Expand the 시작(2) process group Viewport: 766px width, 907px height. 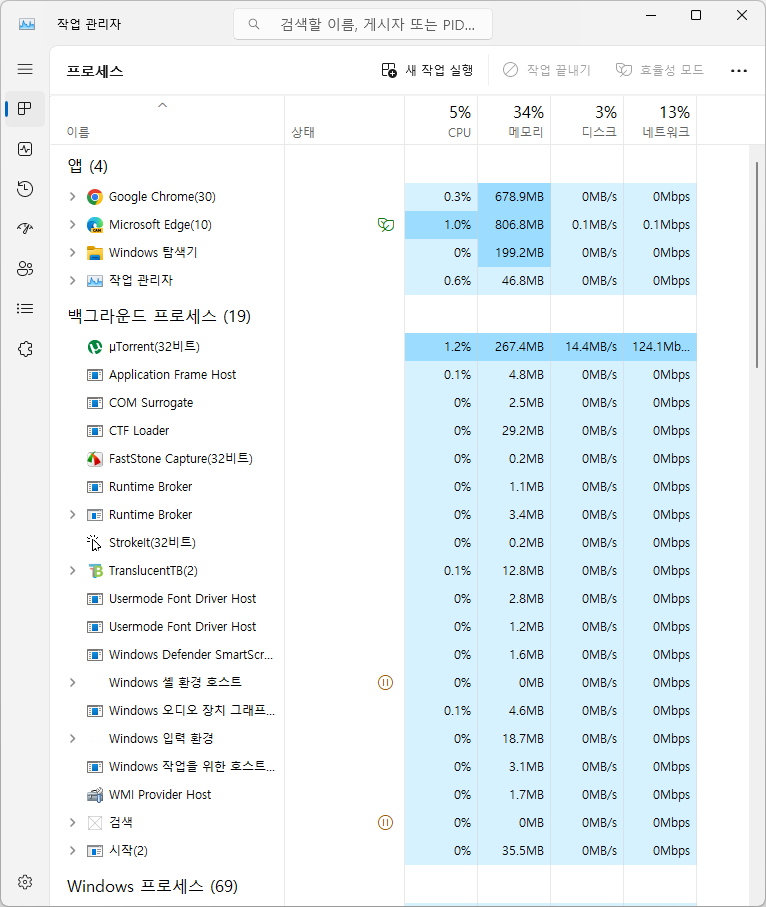[72, 851]
